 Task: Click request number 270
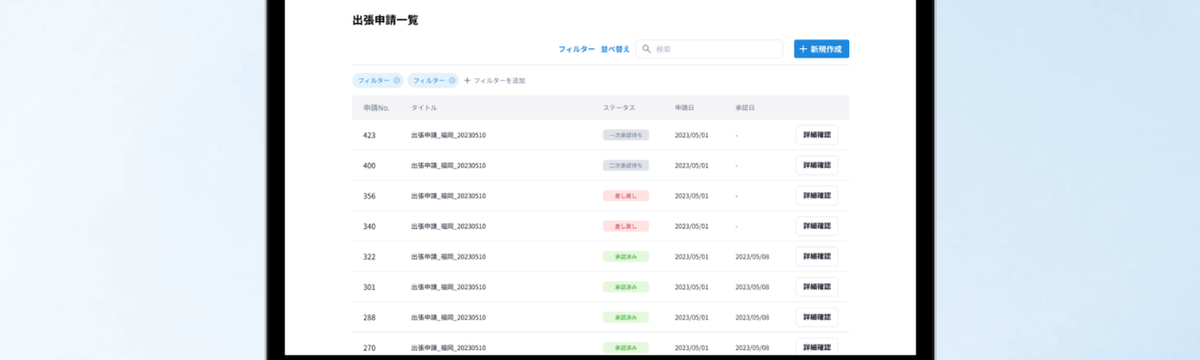[x=369, y=347]
